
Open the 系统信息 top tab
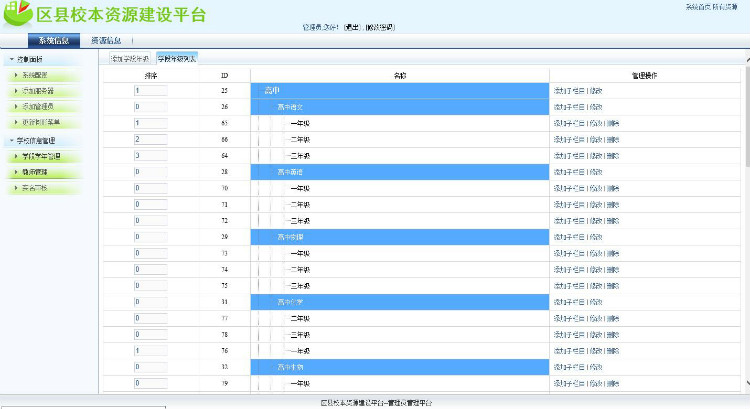[54, 41]
